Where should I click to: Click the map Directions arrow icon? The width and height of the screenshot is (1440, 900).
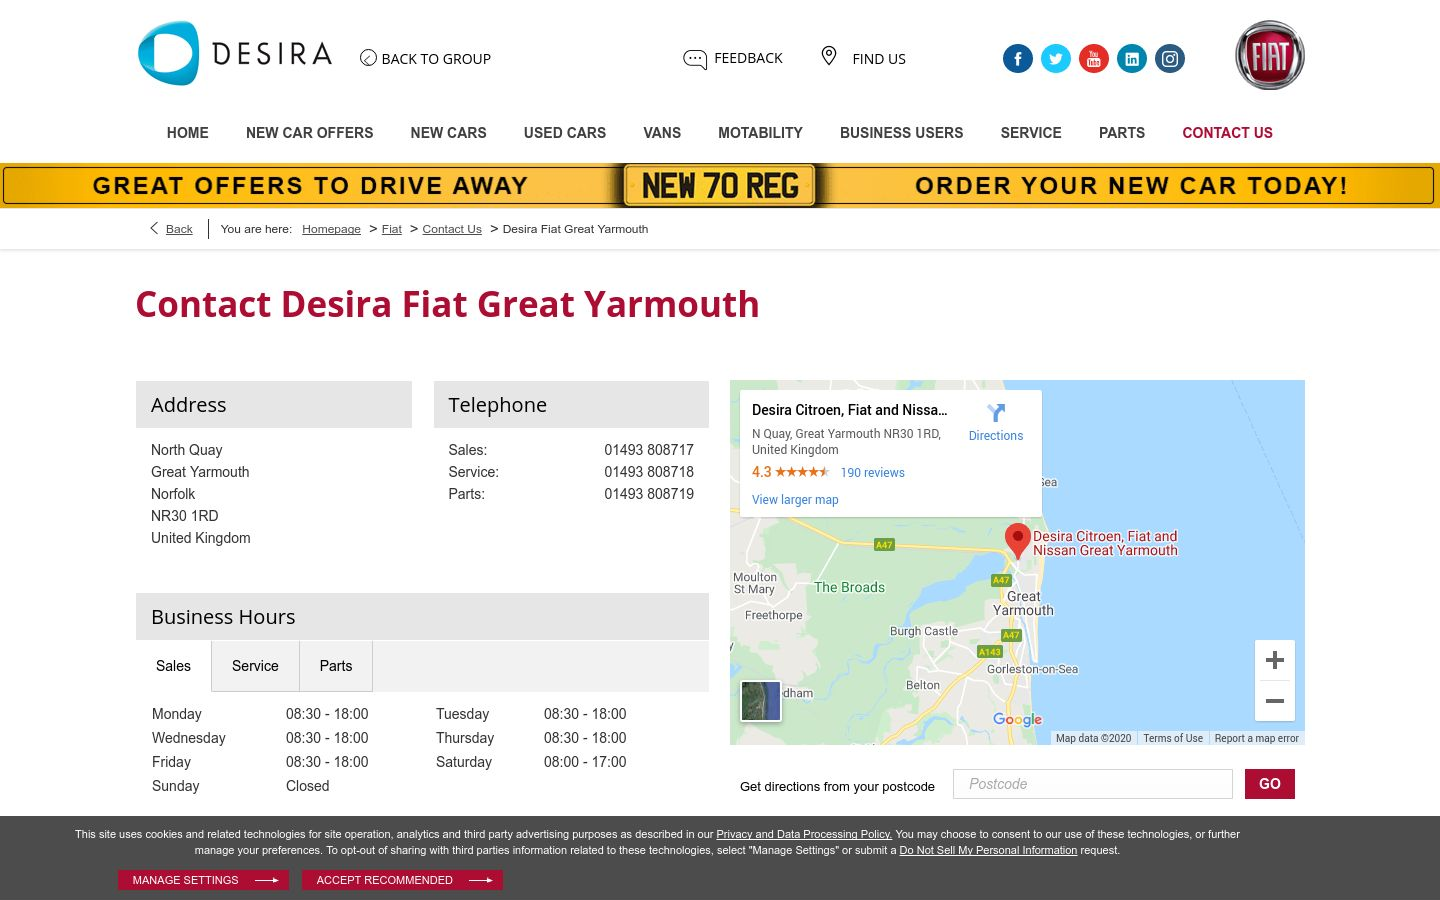click(x=996, y=413)
